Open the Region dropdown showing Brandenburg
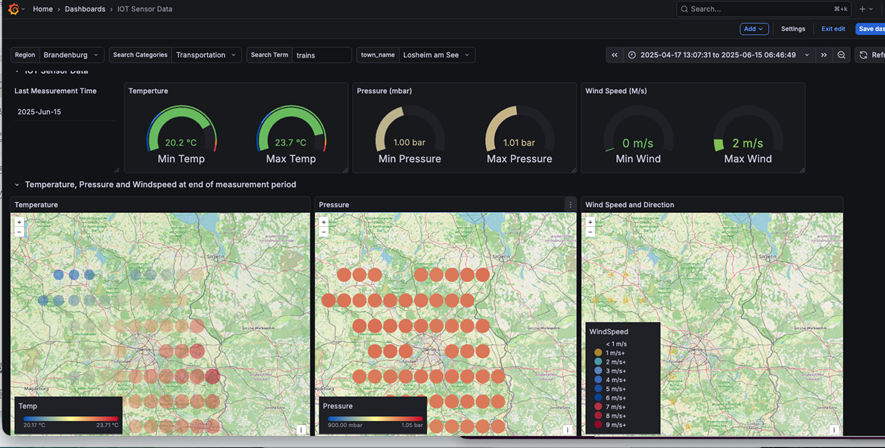Image resolution: width=885 pixels, height=448 pixels. coord(72,55)
